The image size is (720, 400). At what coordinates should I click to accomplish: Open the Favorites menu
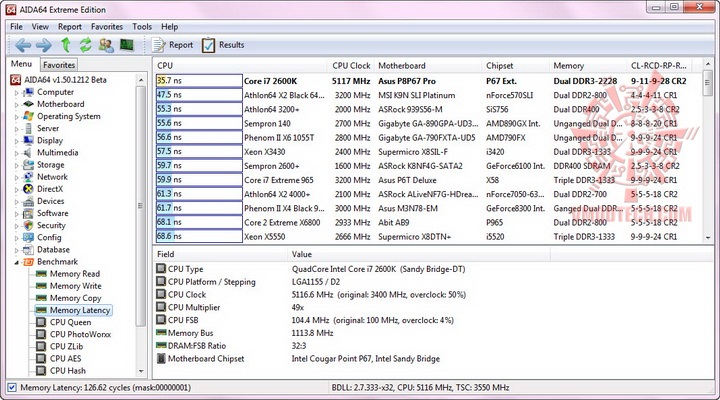(x=107, y=27)
